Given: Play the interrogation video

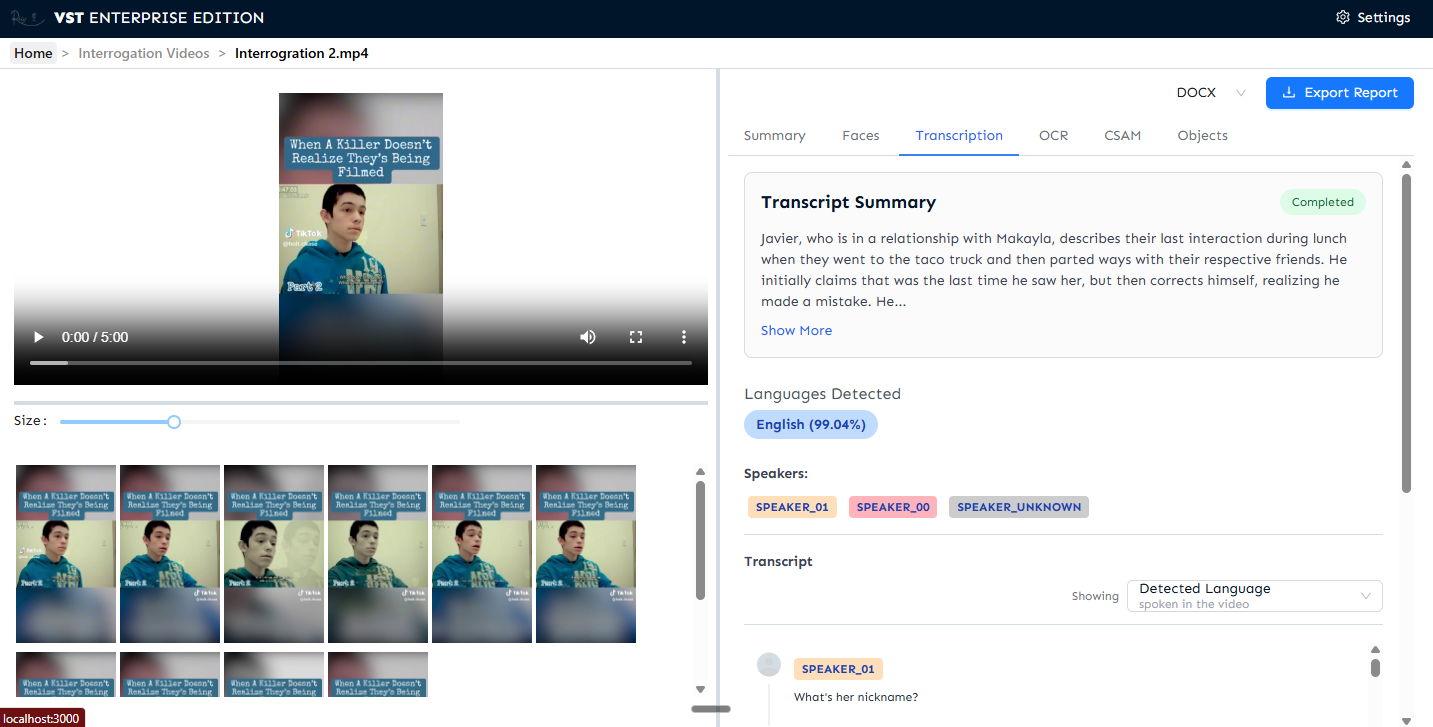Looking at the screenshot, I should (39, 337).
